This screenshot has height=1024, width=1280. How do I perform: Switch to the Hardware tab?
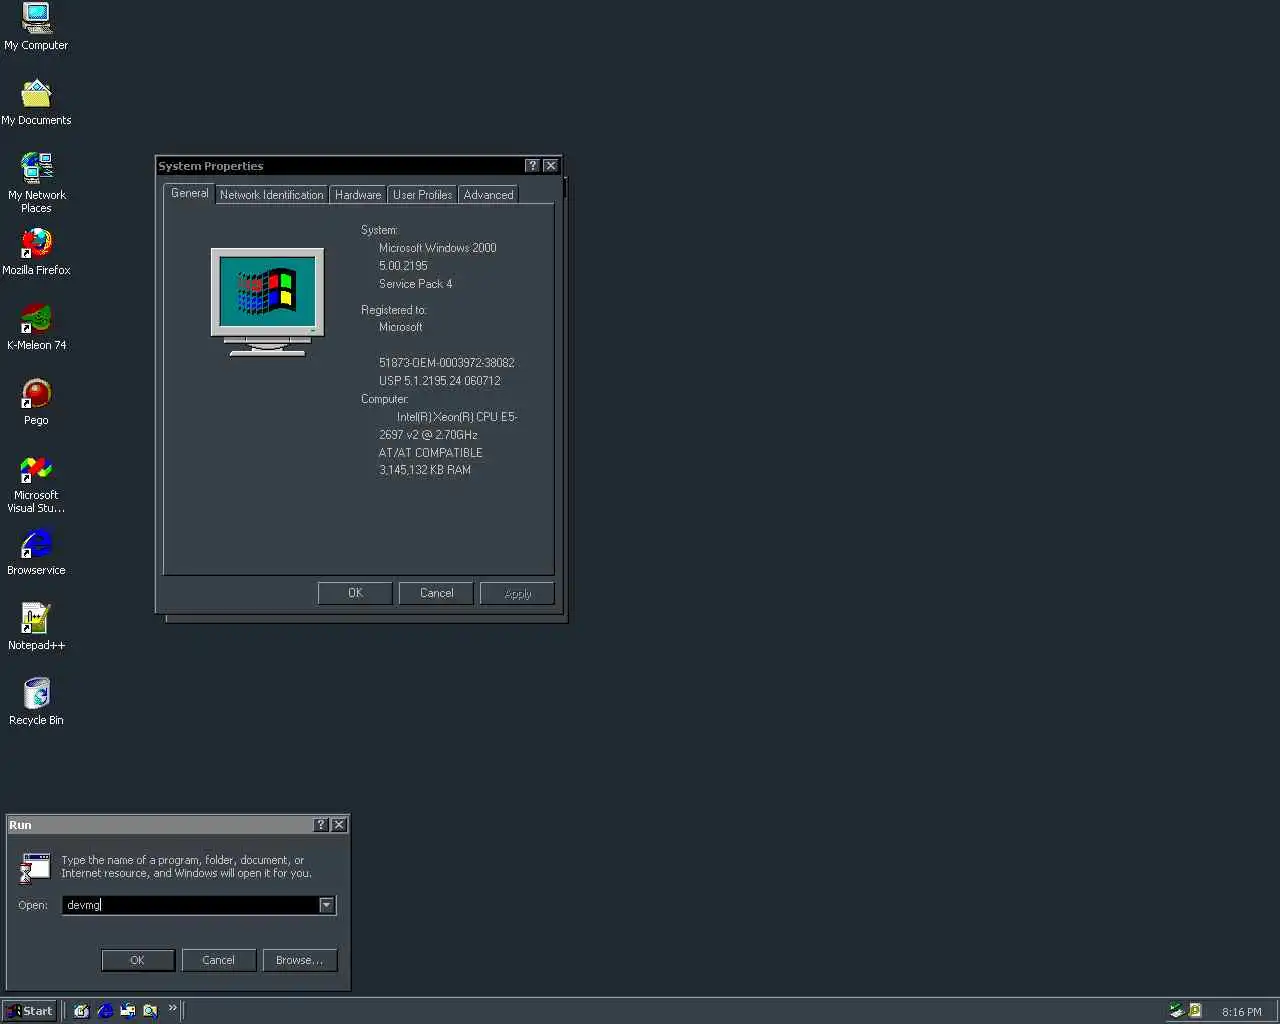coord(358,195)
